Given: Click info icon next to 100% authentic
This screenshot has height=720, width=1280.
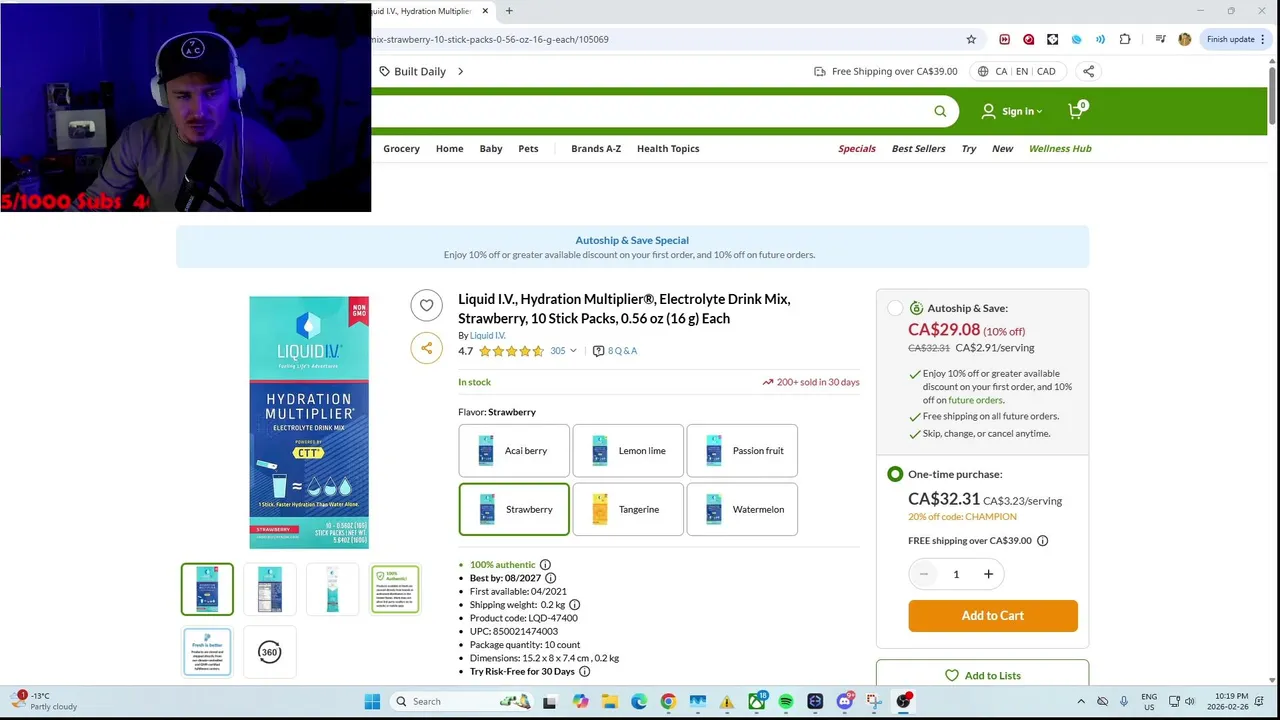Looking at the screenshot, I should click(545, 565).
